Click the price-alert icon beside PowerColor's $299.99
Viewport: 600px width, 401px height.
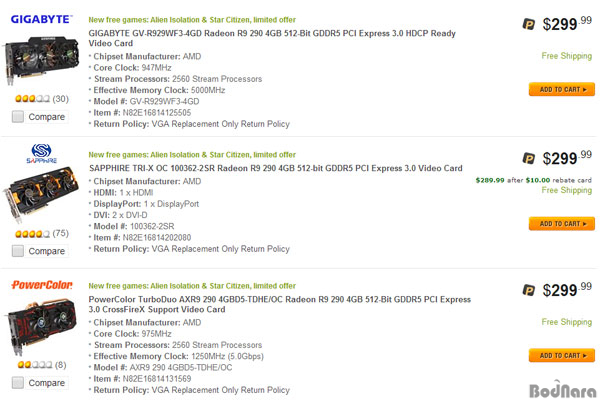pyautogui.click(x=528, y=290)
